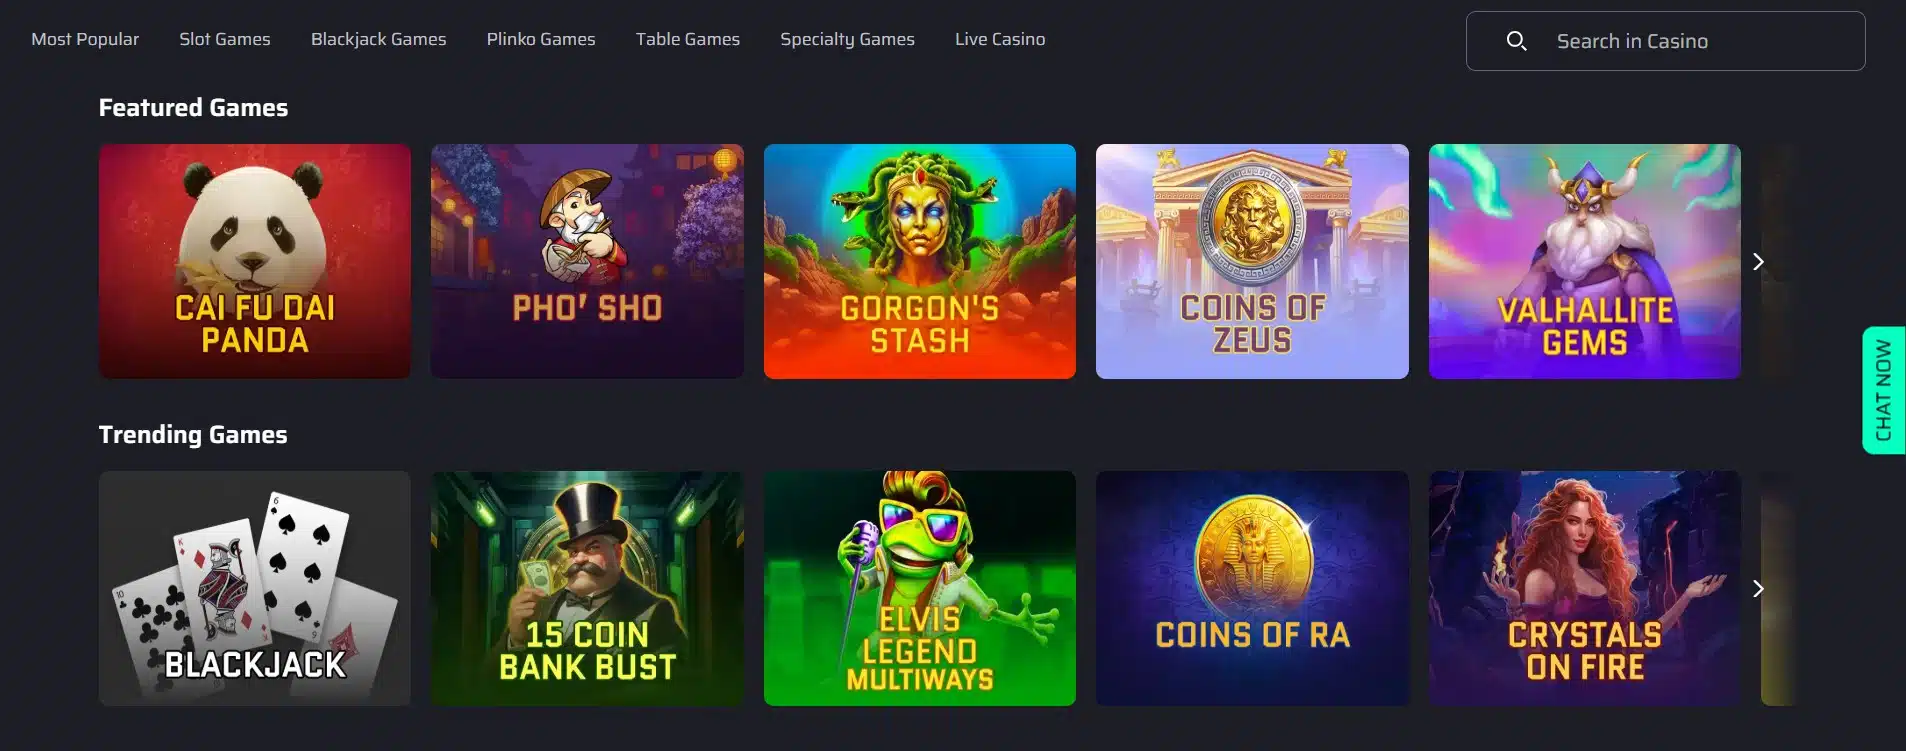
Task: Switch to the Slot Games tab
Action: tap(225, 39)
